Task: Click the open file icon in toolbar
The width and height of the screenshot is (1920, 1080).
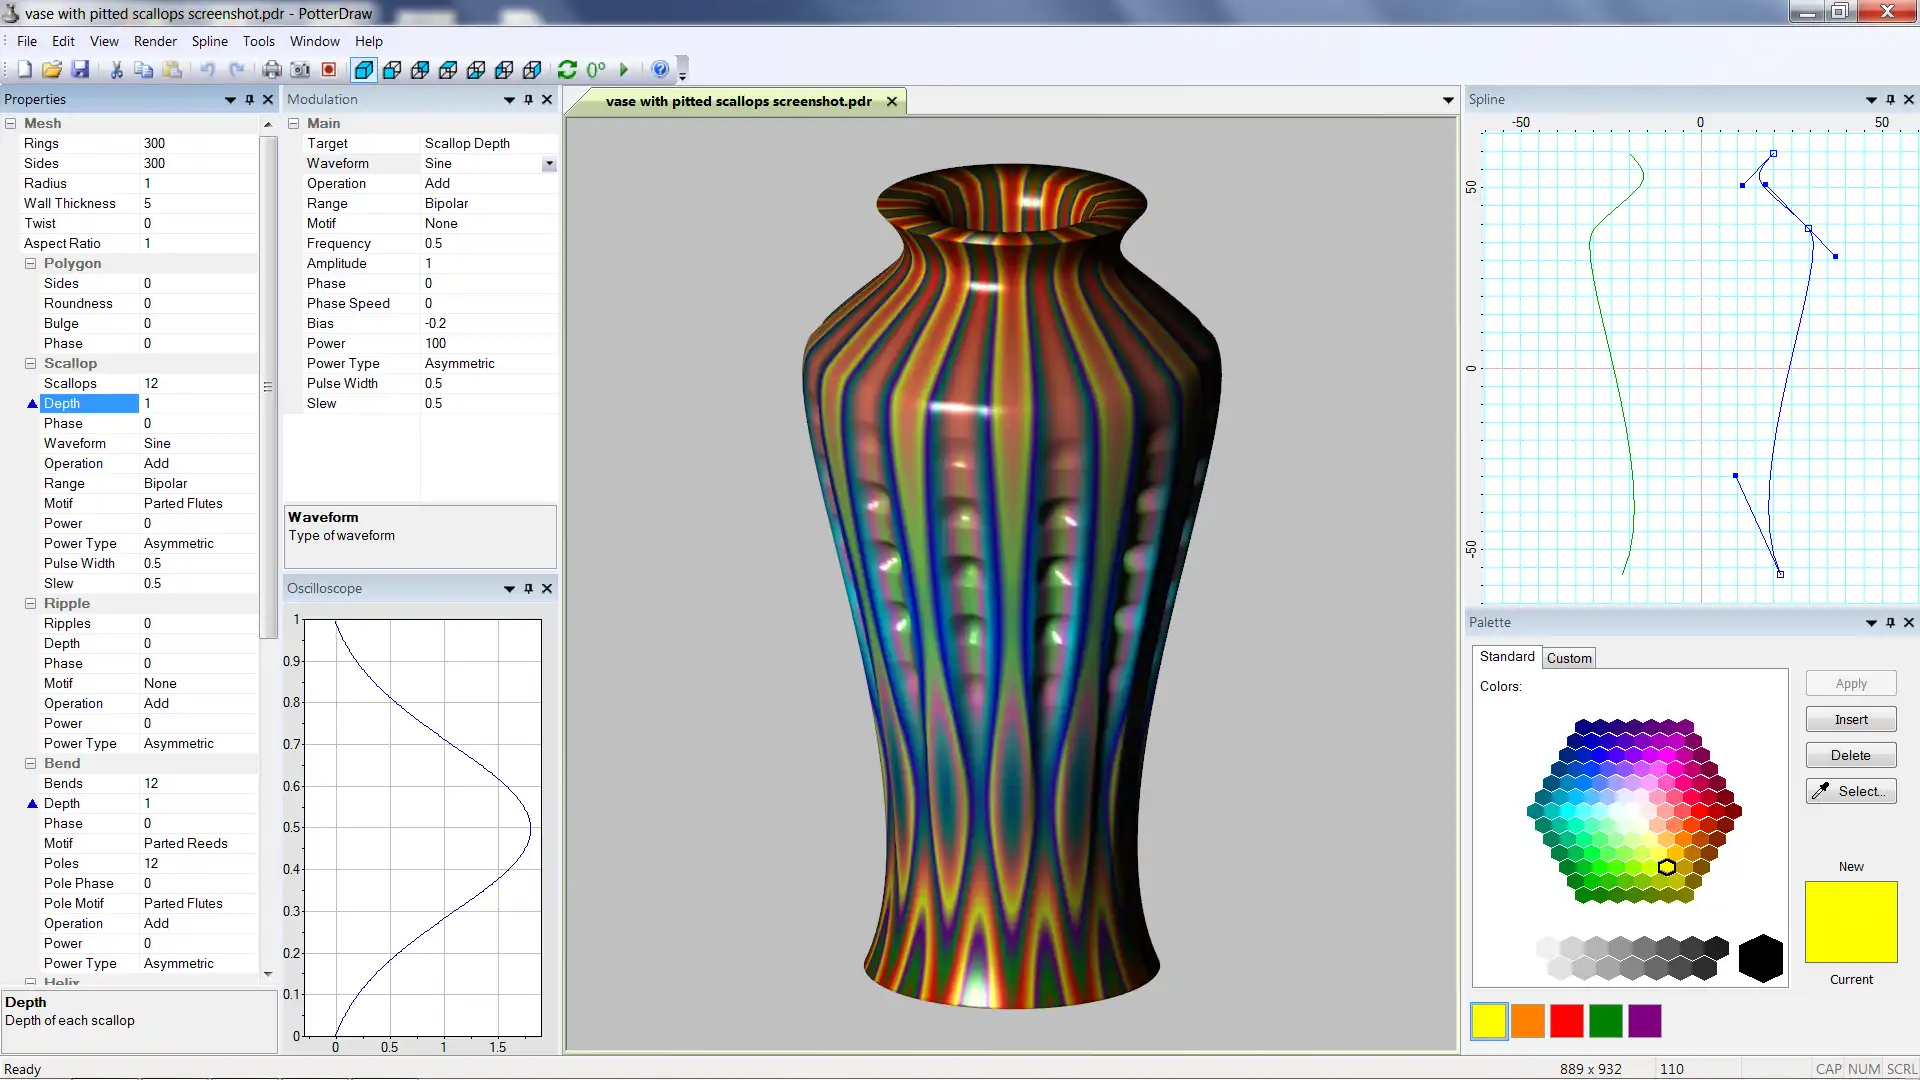Action: 53,69
